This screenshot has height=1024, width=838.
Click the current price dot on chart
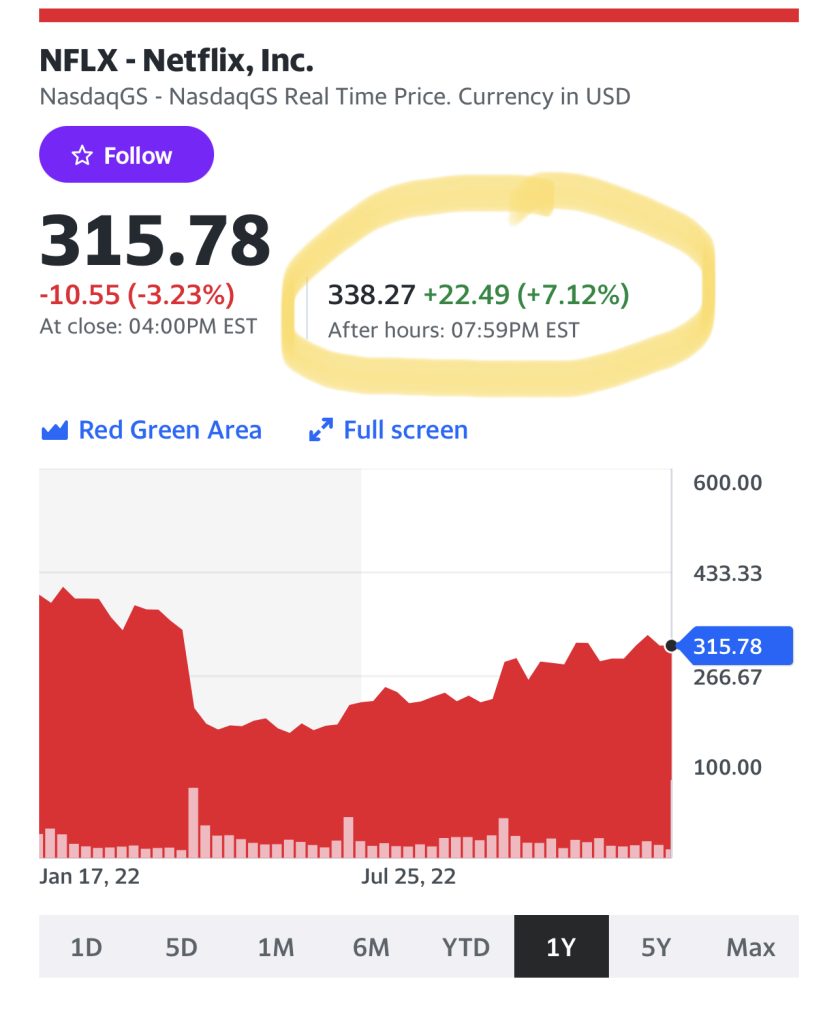pyautogui.click(x=671, y=646)
